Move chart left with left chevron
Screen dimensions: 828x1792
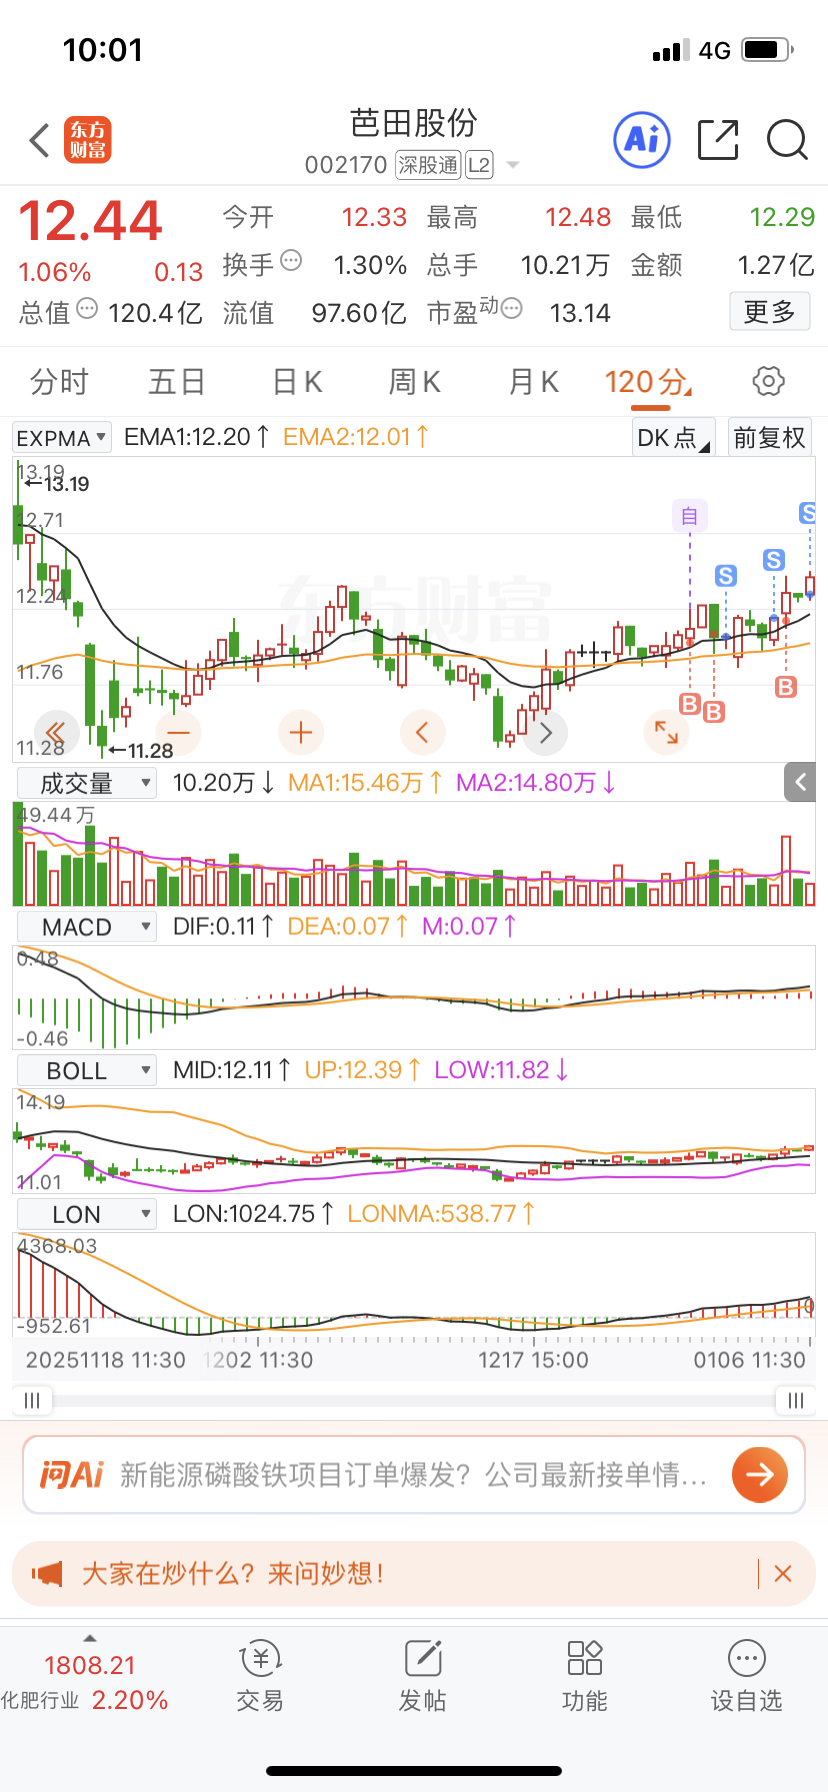point(422,733)
